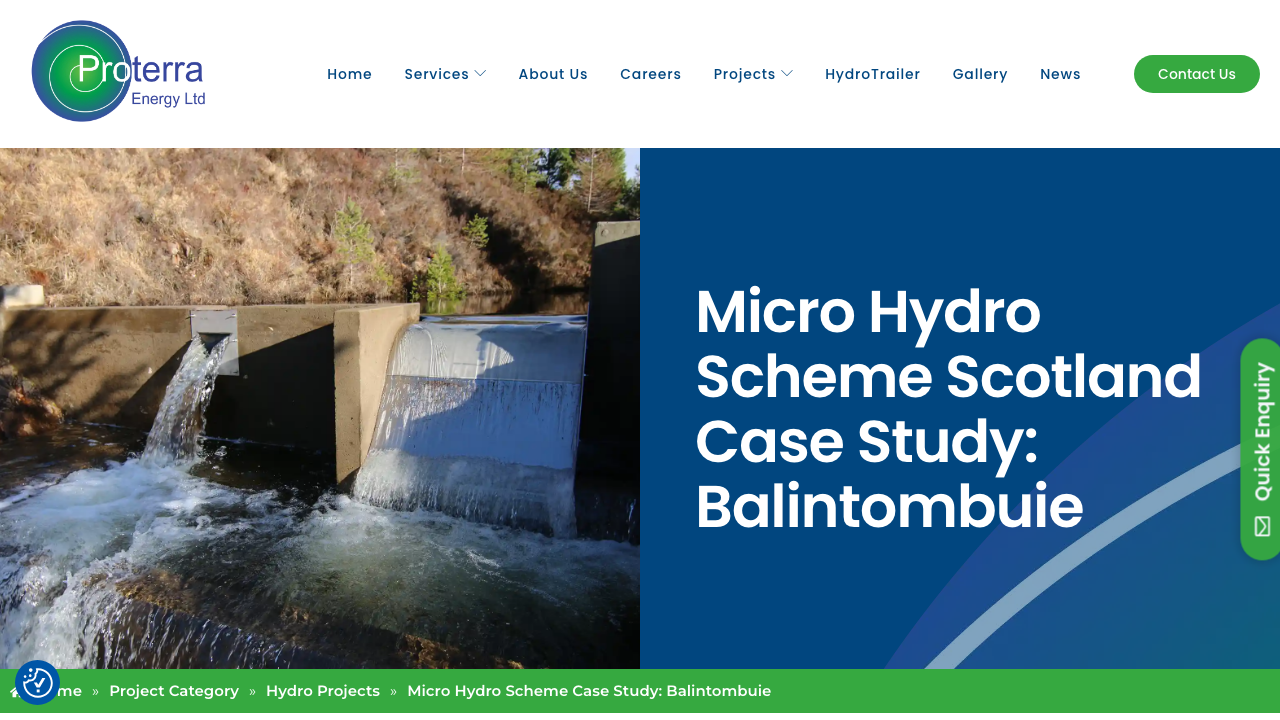Expand the Projects dropdown menu

[x=745, y=72]
